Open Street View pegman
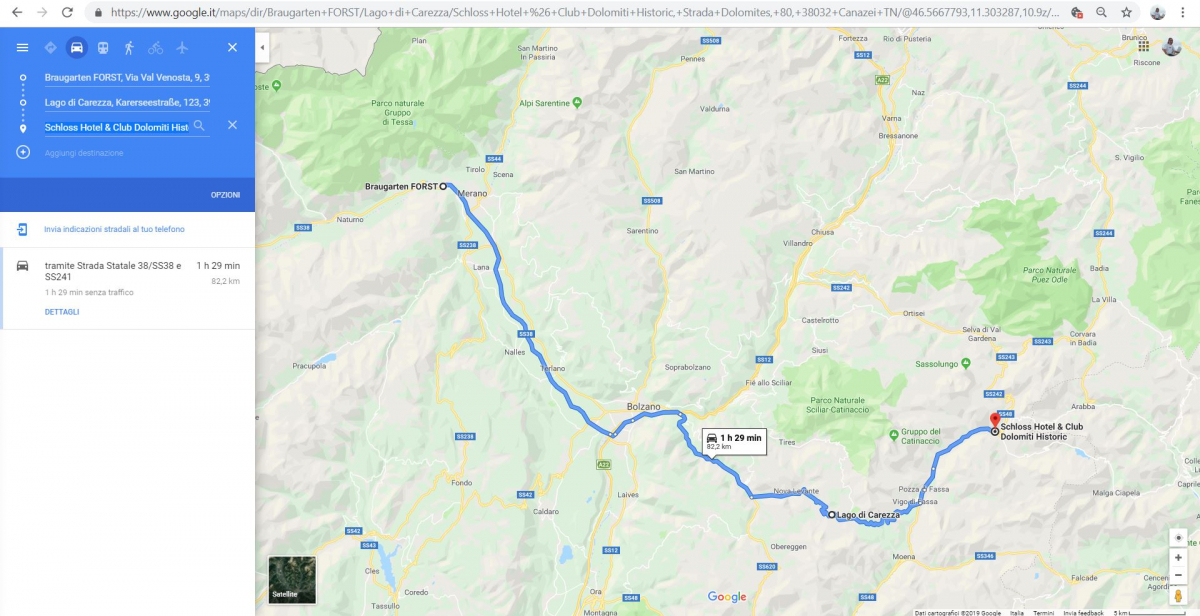This screenshot has height=616, width=1200. pyautogui.click(x=1178, y=597)
